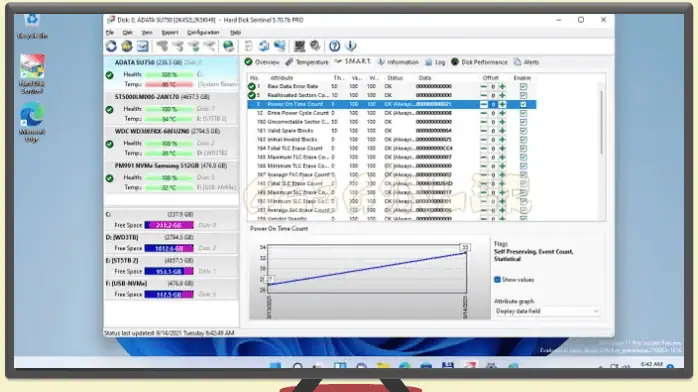Screen dimensions: 698x392
Task: Open the File menu
Action: click(110, 32)
